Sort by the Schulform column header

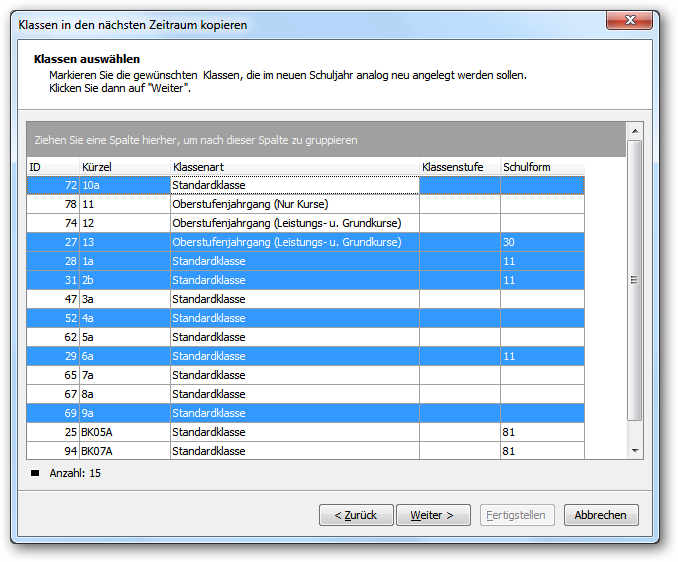(543, 167)
